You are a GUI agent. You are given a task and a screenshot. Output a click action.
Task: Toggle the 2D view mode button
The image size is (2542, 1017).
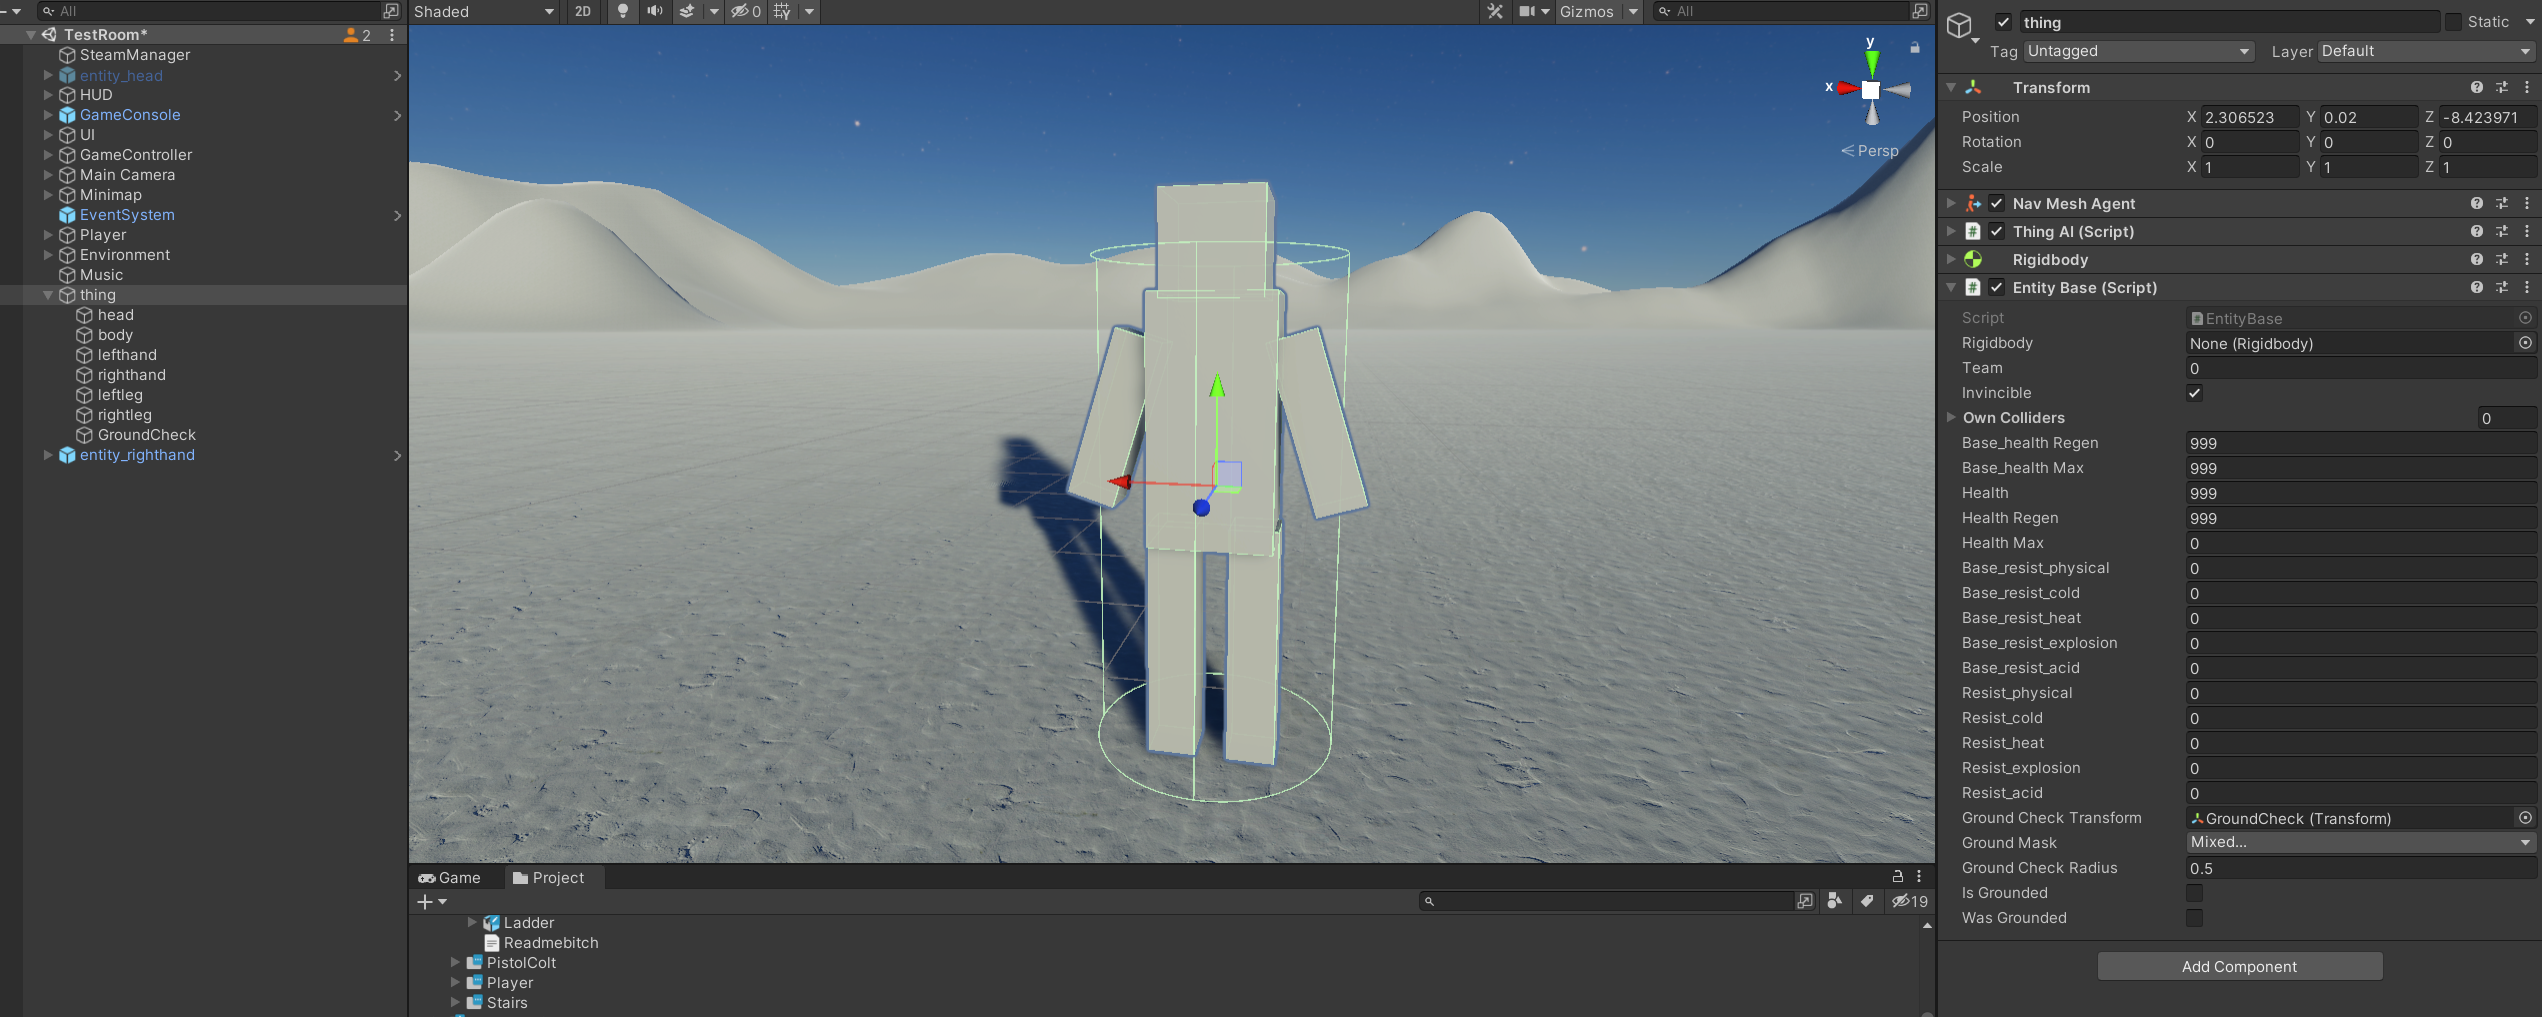(583, 11)
